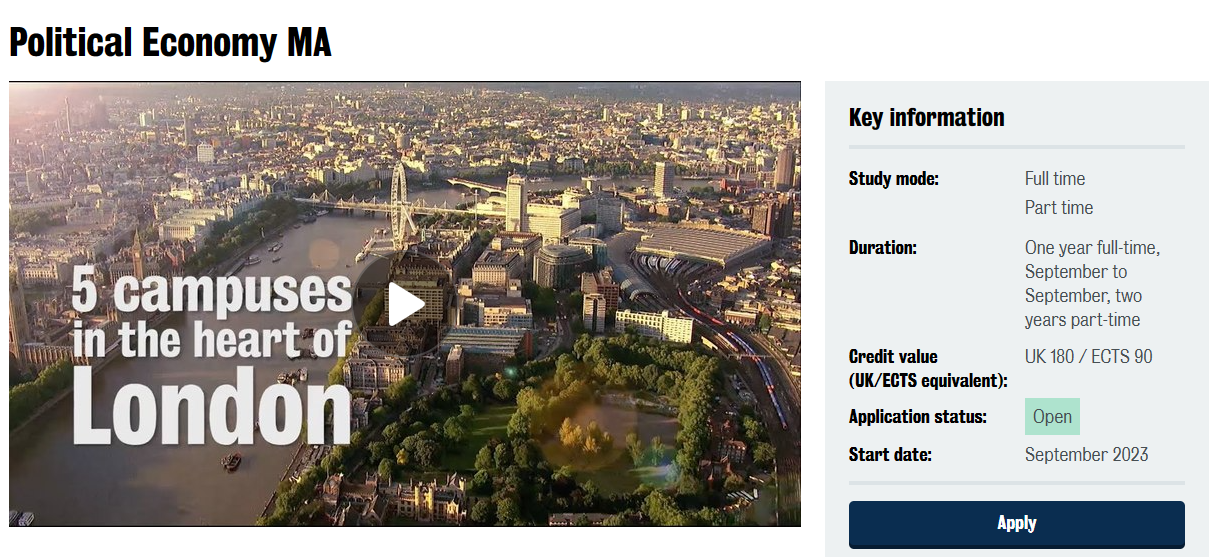Click the Start date label

pyautogui.click(x=890, y=455)
